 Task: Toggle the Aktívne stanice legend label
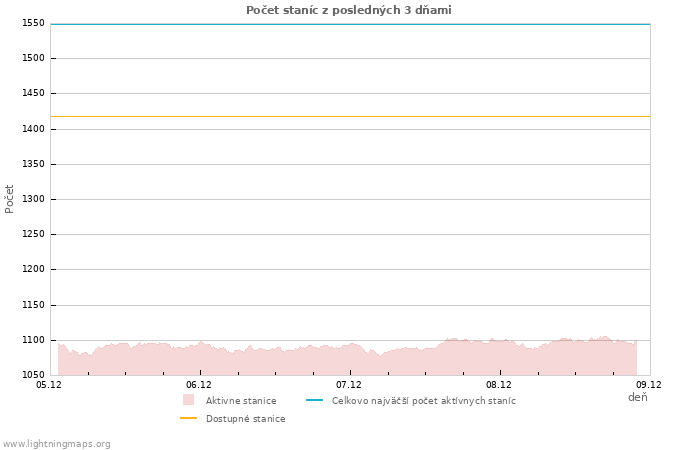[x=241, y=401]
